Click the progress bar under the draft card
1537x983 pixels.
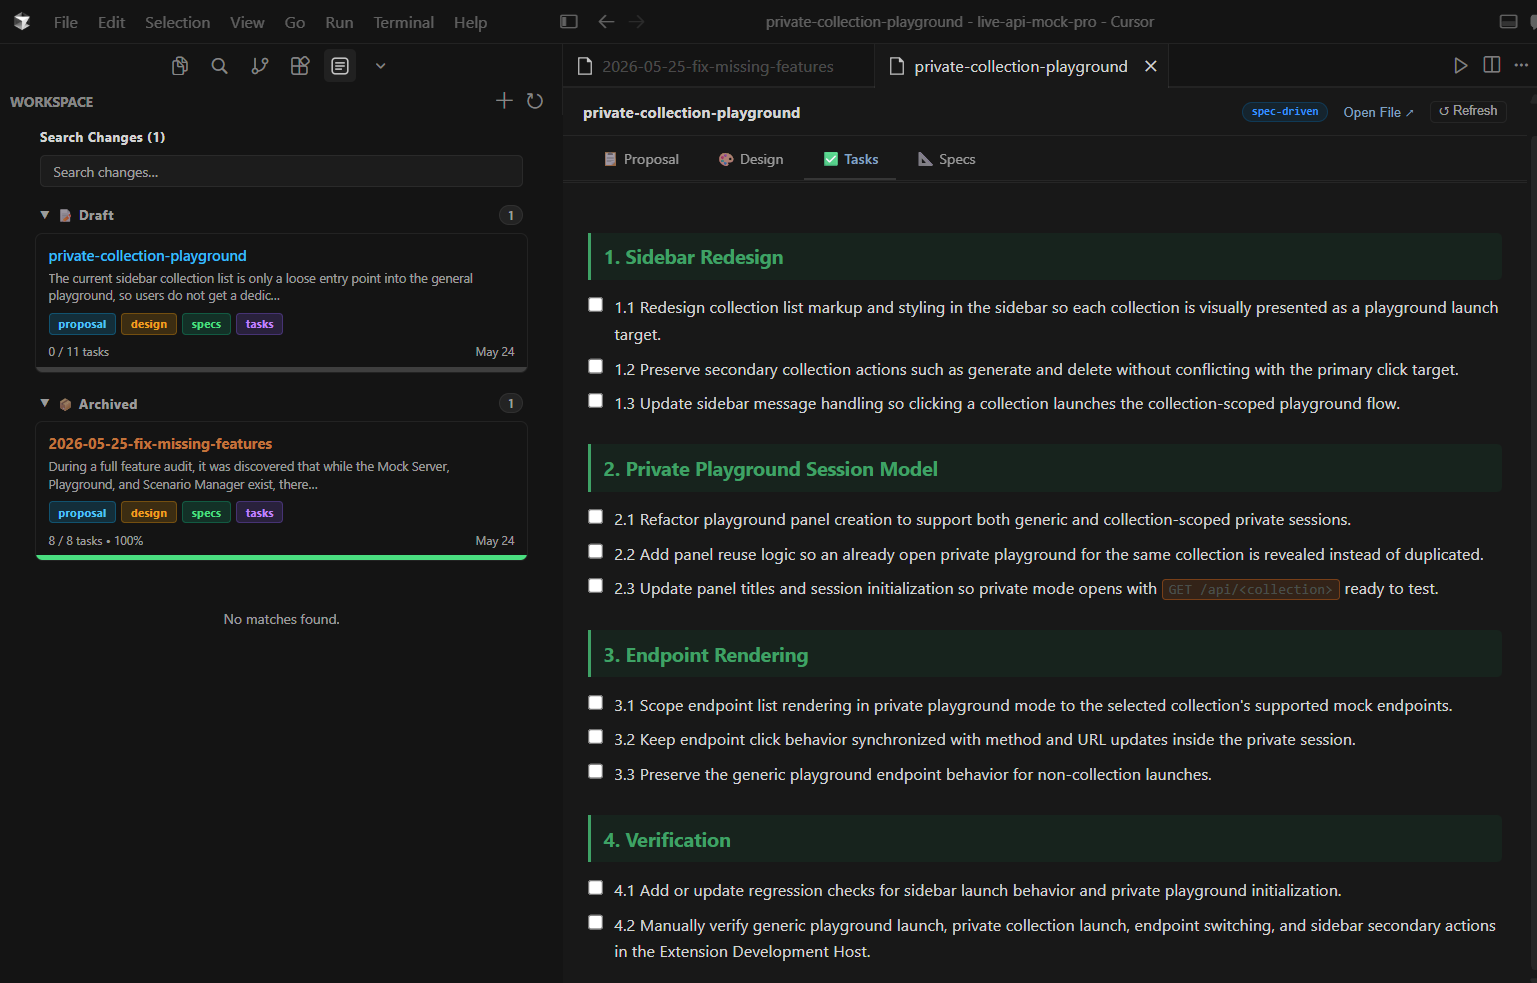[281, 369]
